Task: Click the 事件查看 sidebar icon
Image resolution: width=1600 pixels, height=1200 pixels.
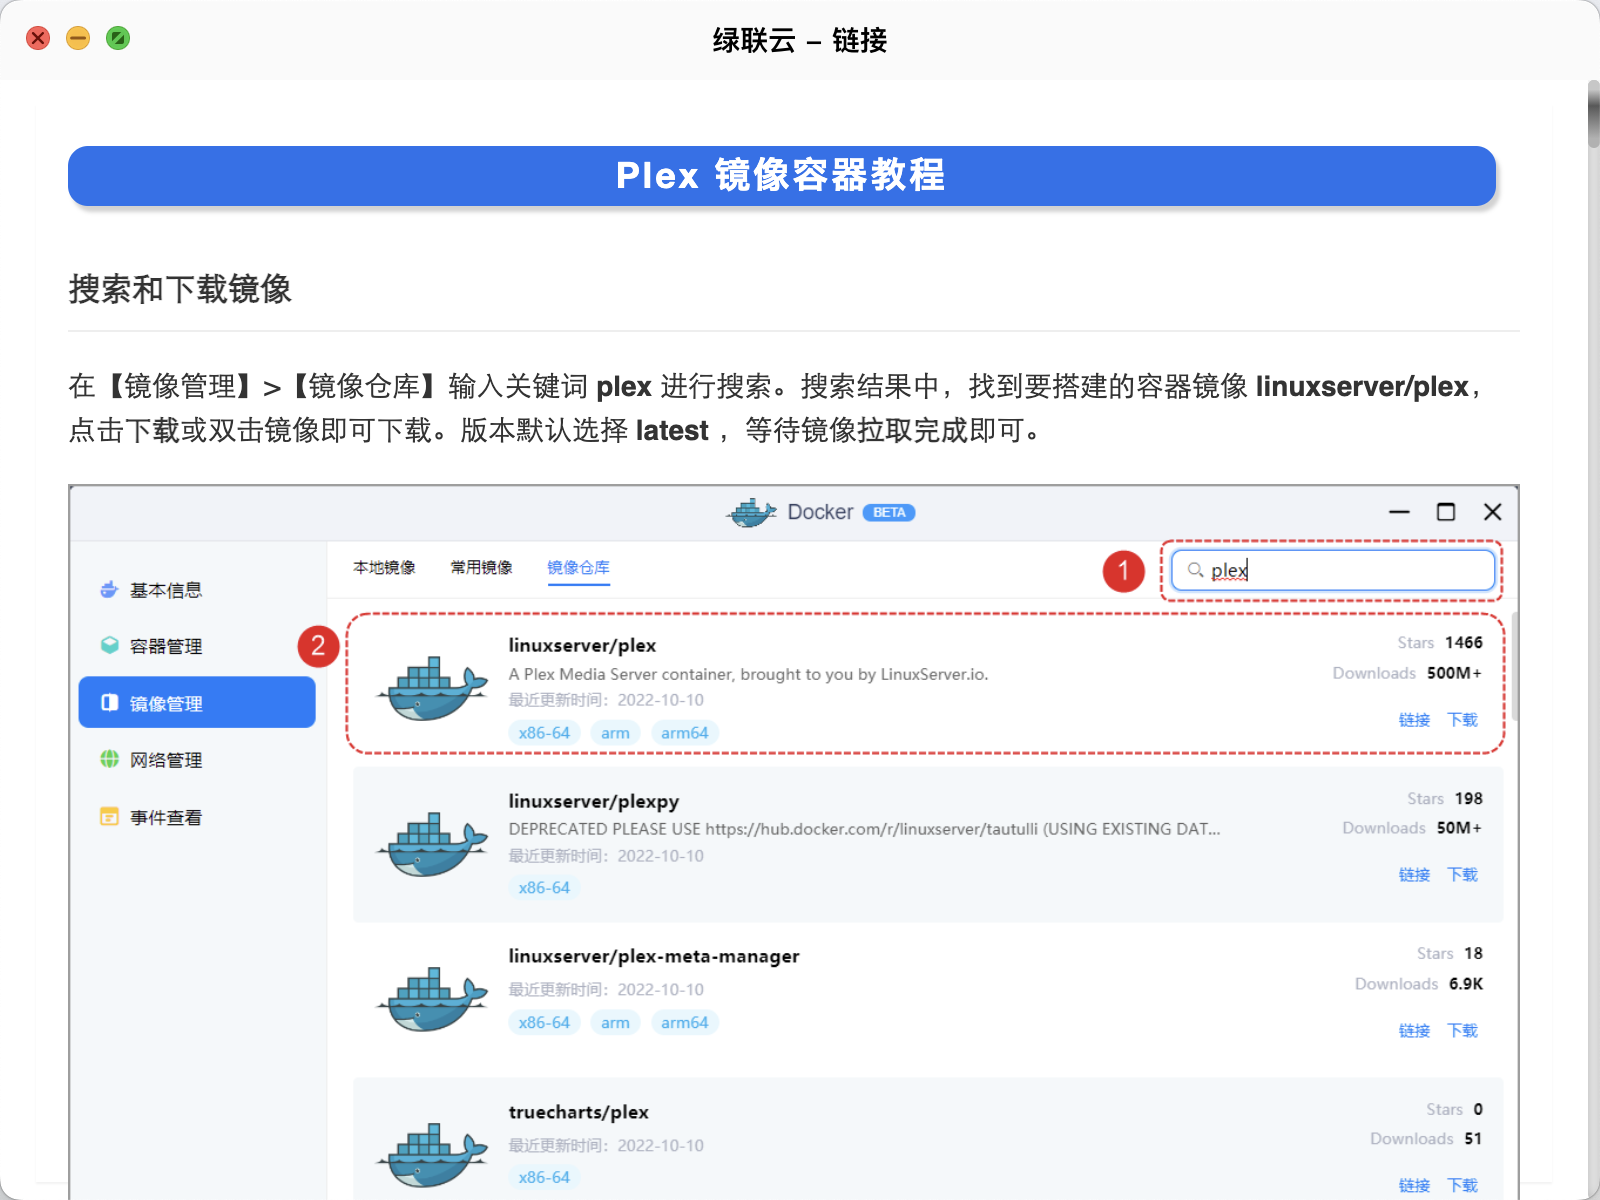Action: coord(109,817)
